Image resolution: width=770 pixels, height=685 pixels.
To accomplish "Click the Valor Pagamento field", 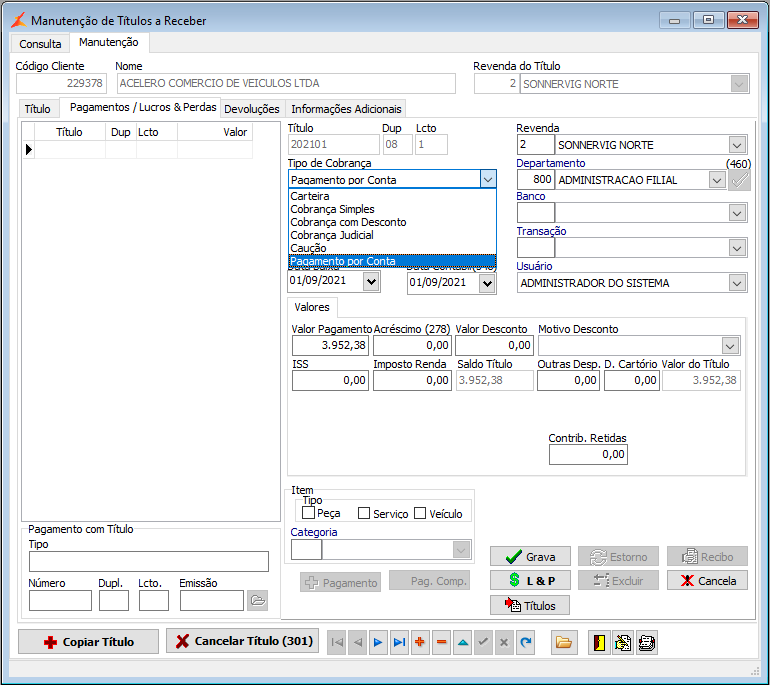I will (x=330, y=345).
